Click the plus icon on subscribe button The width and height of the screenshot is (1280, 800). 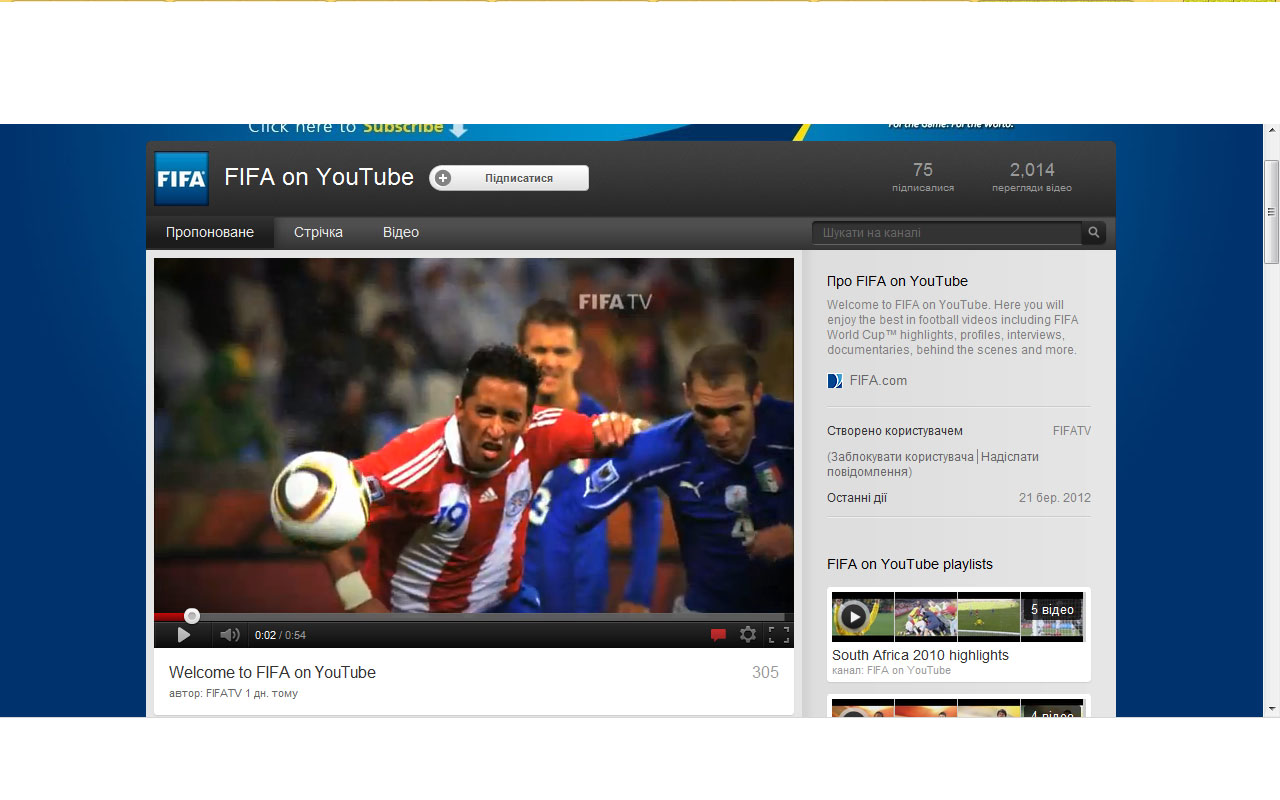(443, 178)
